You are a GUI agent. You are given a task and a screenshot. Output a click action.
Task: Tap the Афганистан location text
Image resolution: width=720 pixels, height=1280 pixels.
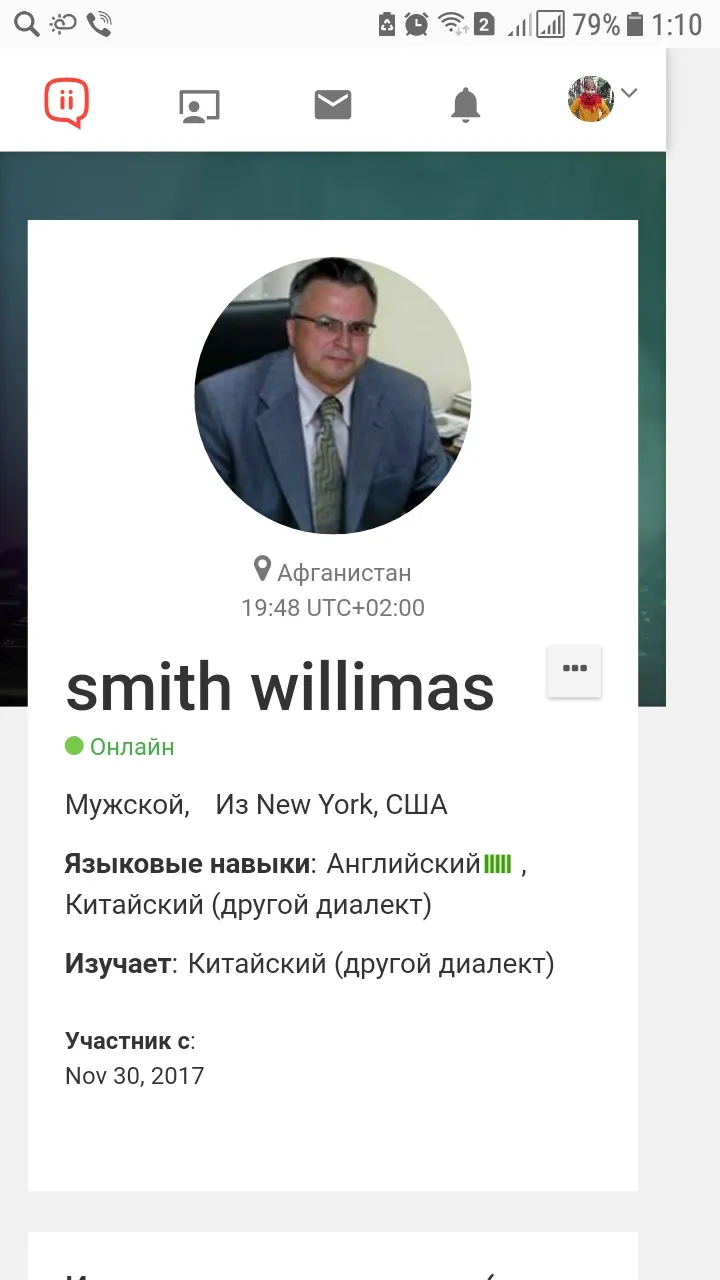(344, 573)
